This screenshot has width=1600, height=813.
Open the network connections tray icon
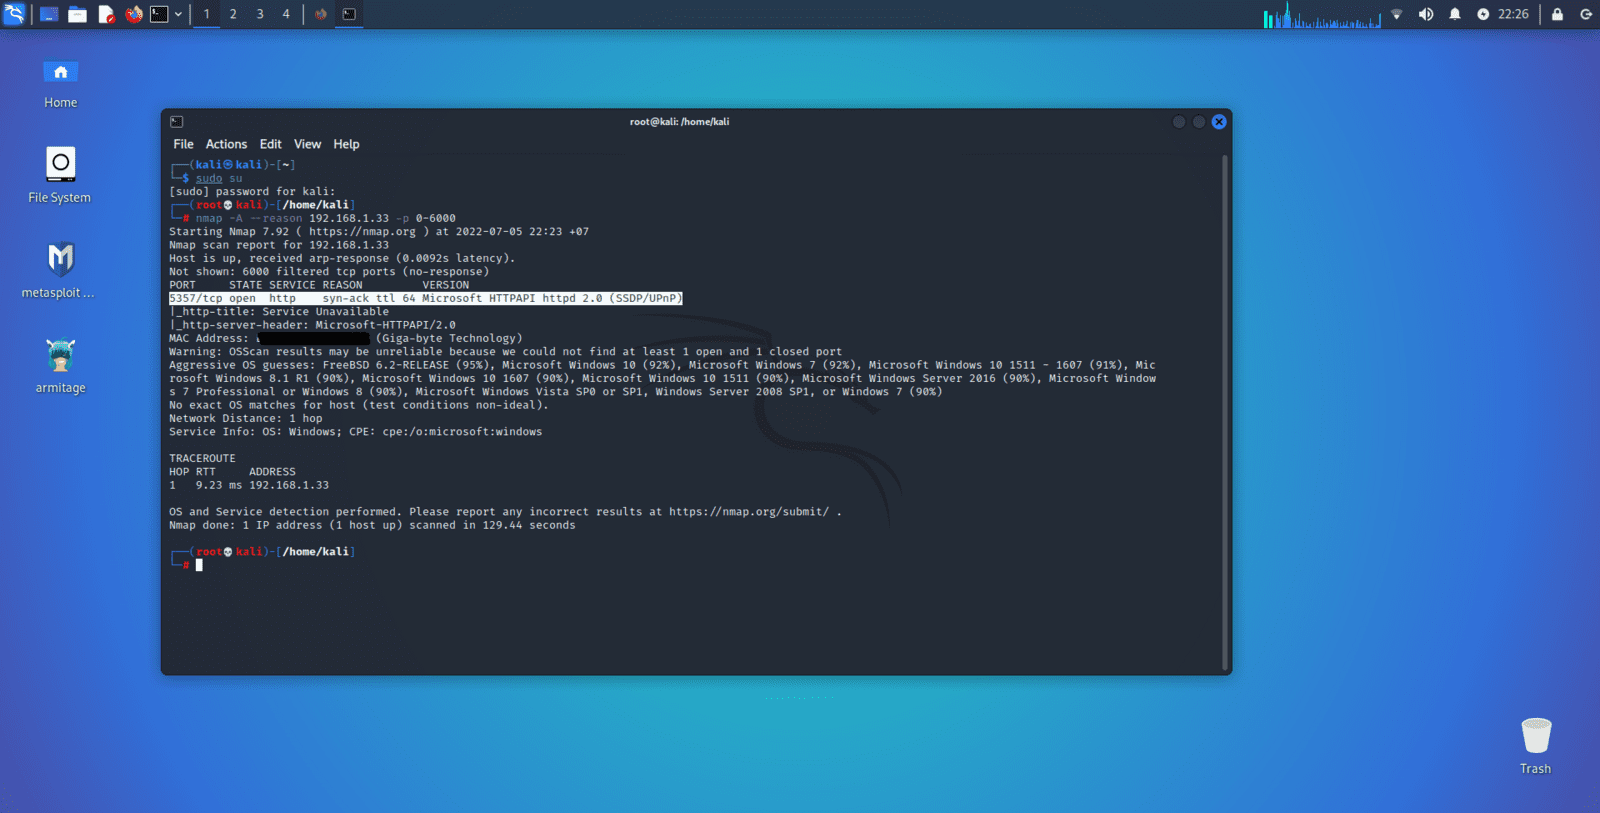(1397, 14)
